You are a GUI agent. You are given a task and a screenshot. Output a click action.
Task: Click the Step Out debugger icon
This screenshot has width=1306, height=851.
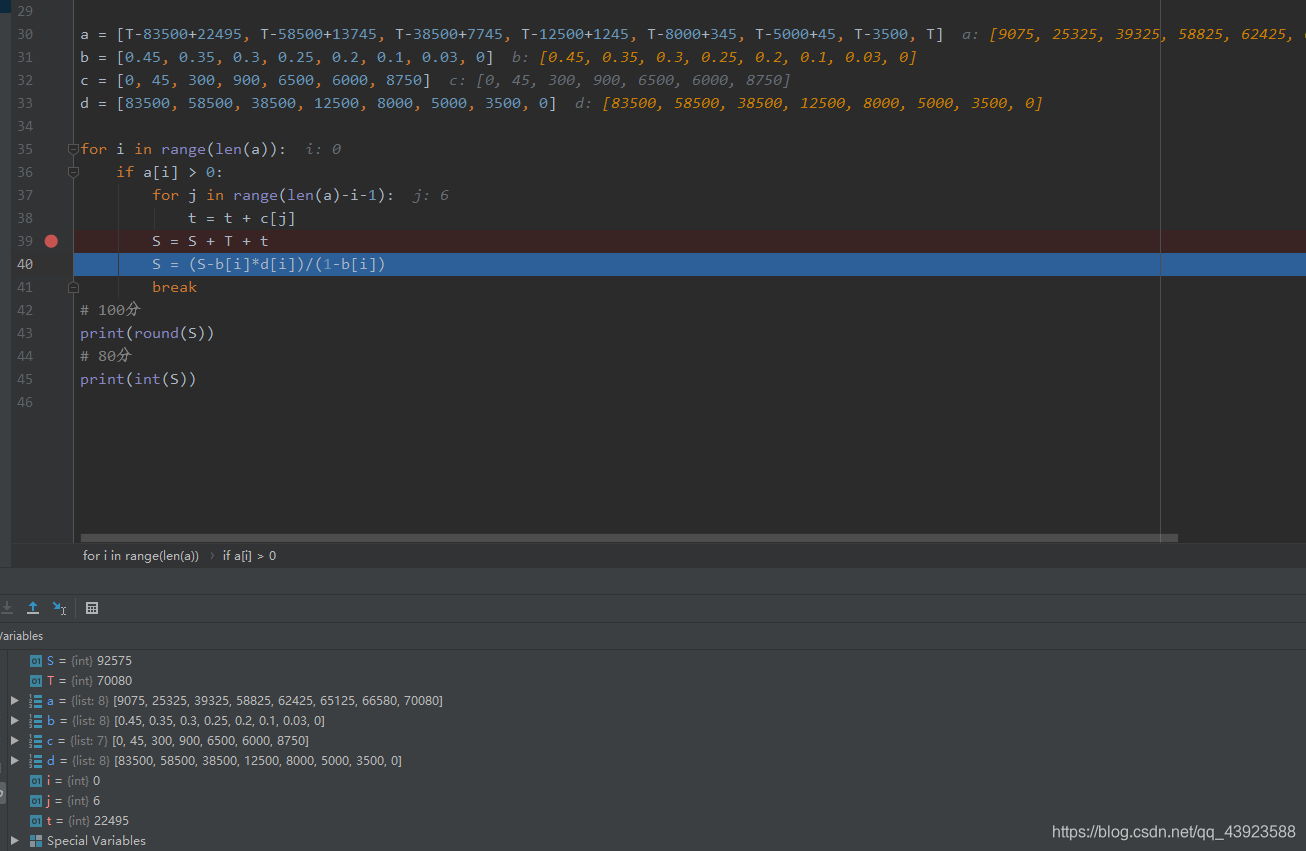point(33,608)
